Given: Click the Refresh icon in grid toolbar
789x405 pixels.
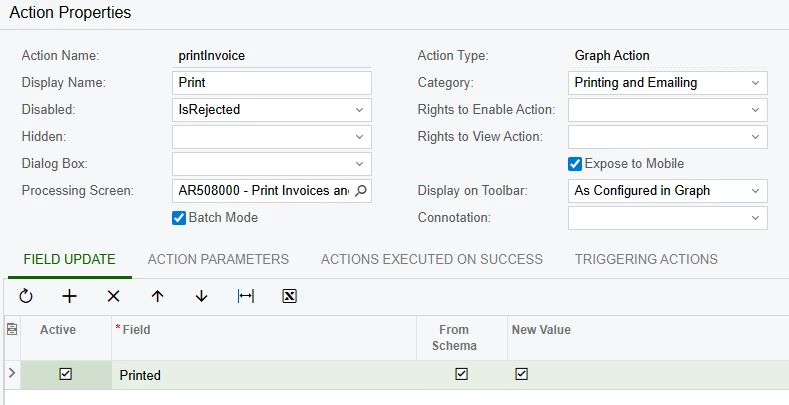Looking at the screenshot, I should [26, 296].
